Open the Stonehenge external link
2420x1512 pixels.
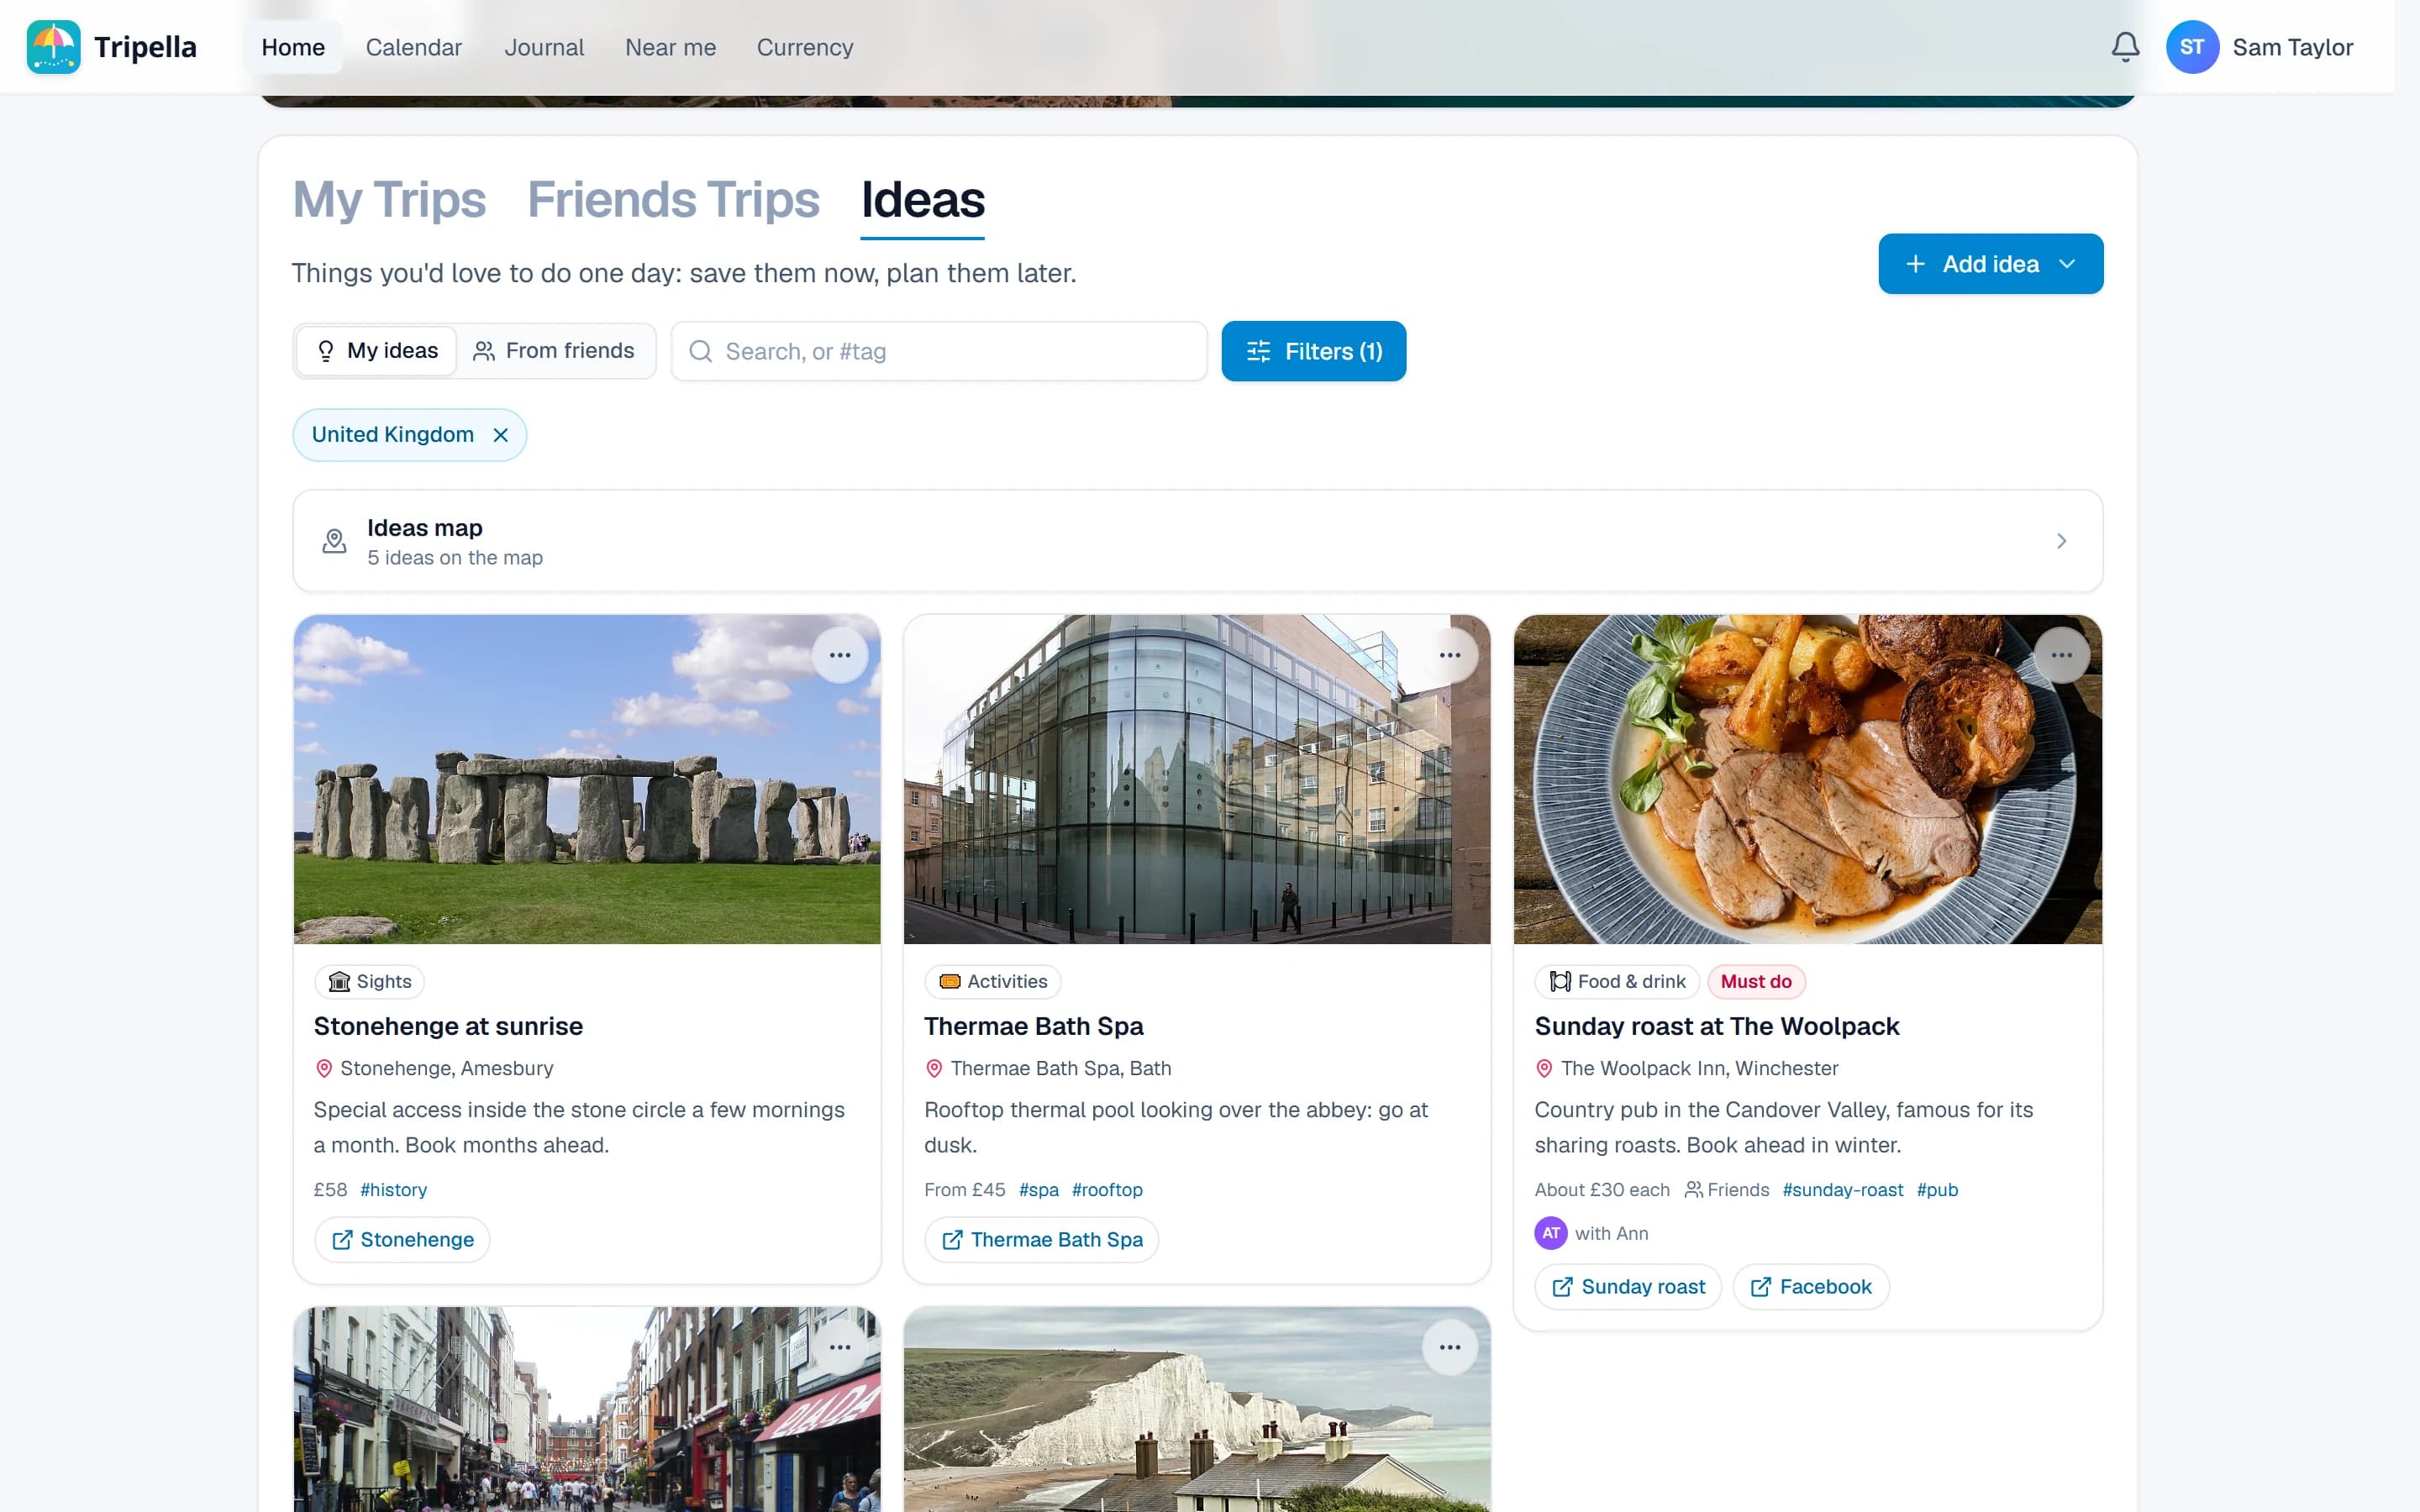click(402, 1240)
